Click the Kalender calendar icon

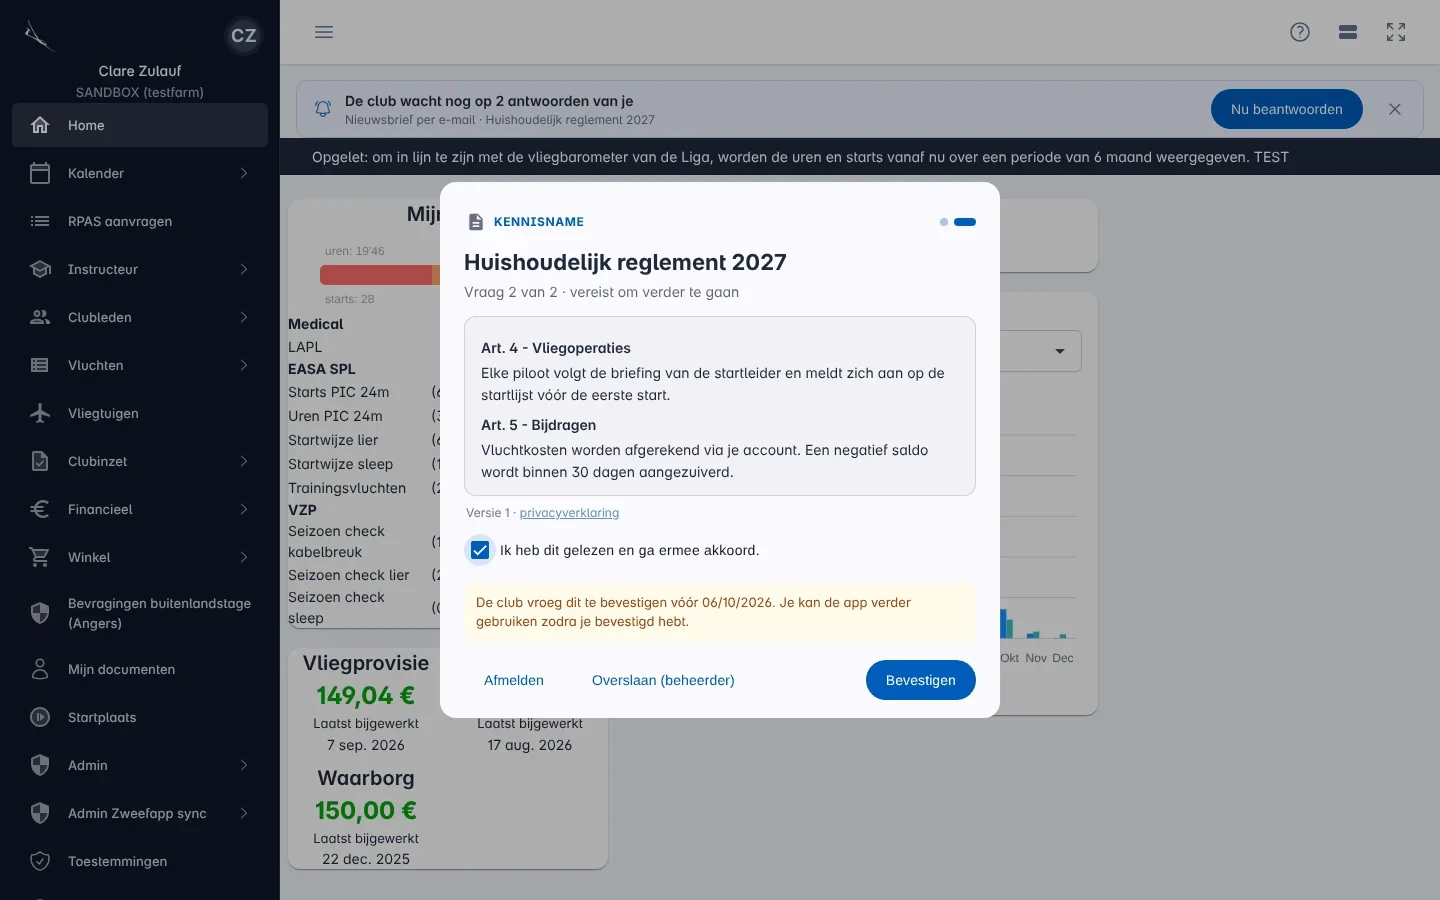[40, 173]
